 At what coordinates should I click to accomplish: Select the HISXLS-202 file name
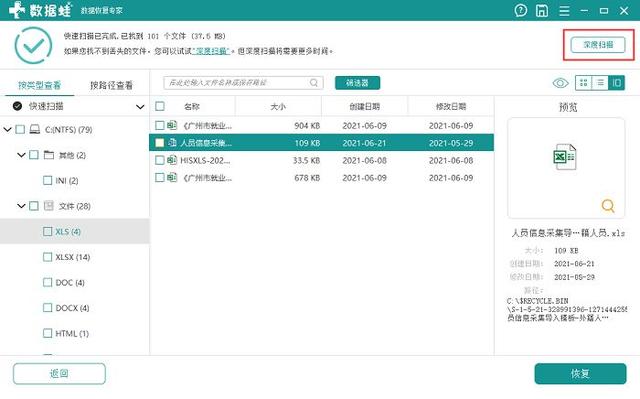(x=205, y=160)
